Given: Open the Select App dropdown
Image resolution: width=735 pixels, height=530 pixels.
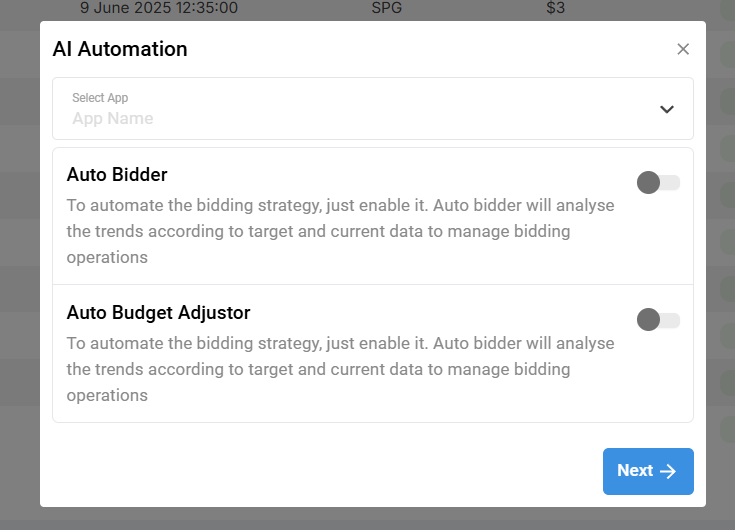Looking at the screenshot, I should [373, 108].
